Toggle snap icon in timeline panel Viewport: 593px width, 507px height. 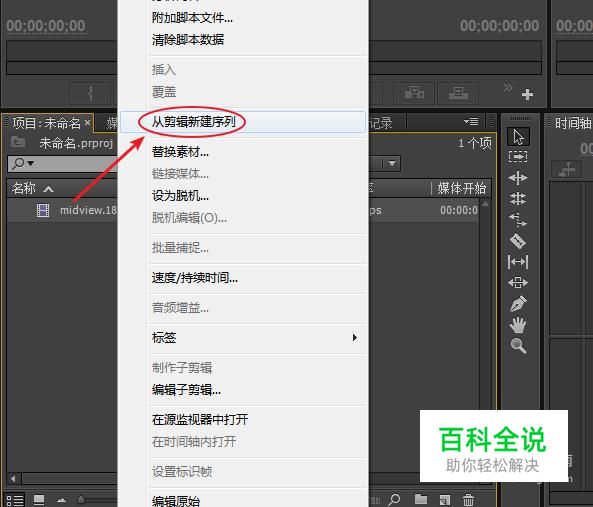567,169
